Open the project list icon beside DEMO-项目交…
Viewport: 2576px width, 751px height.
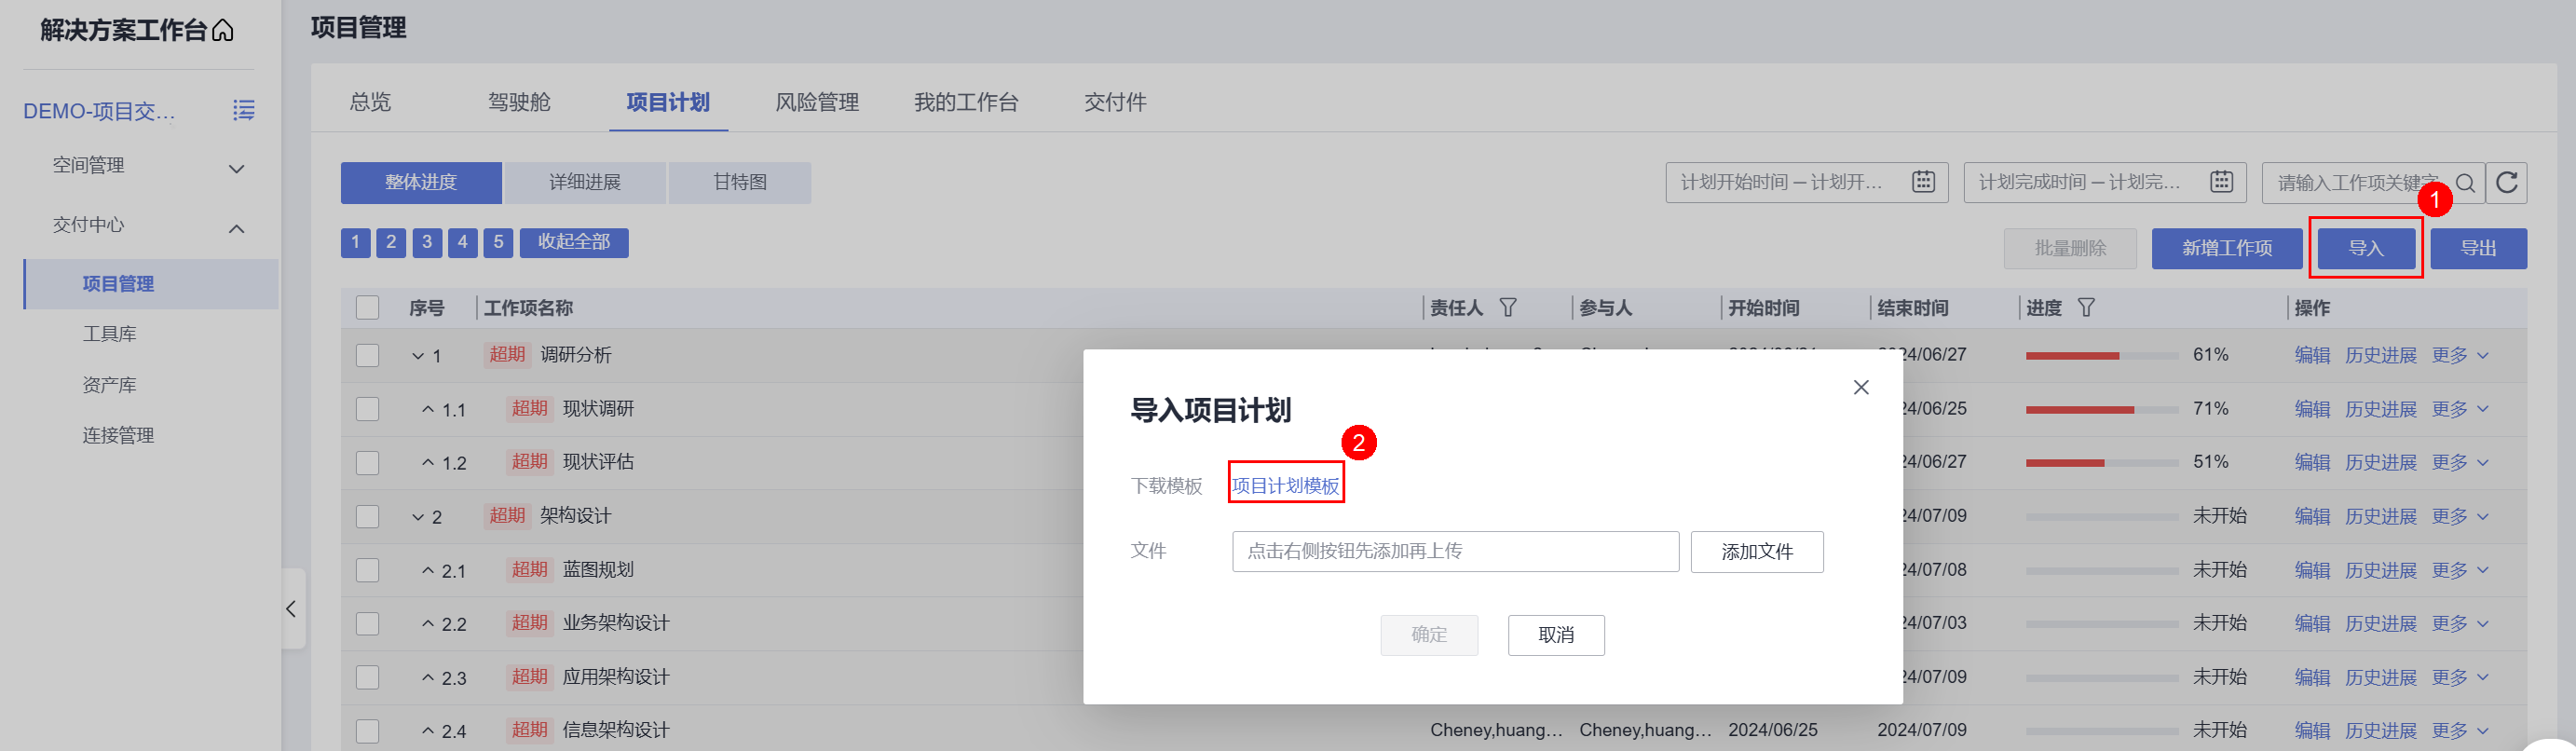pyautogui.click(x=243, y=110)
